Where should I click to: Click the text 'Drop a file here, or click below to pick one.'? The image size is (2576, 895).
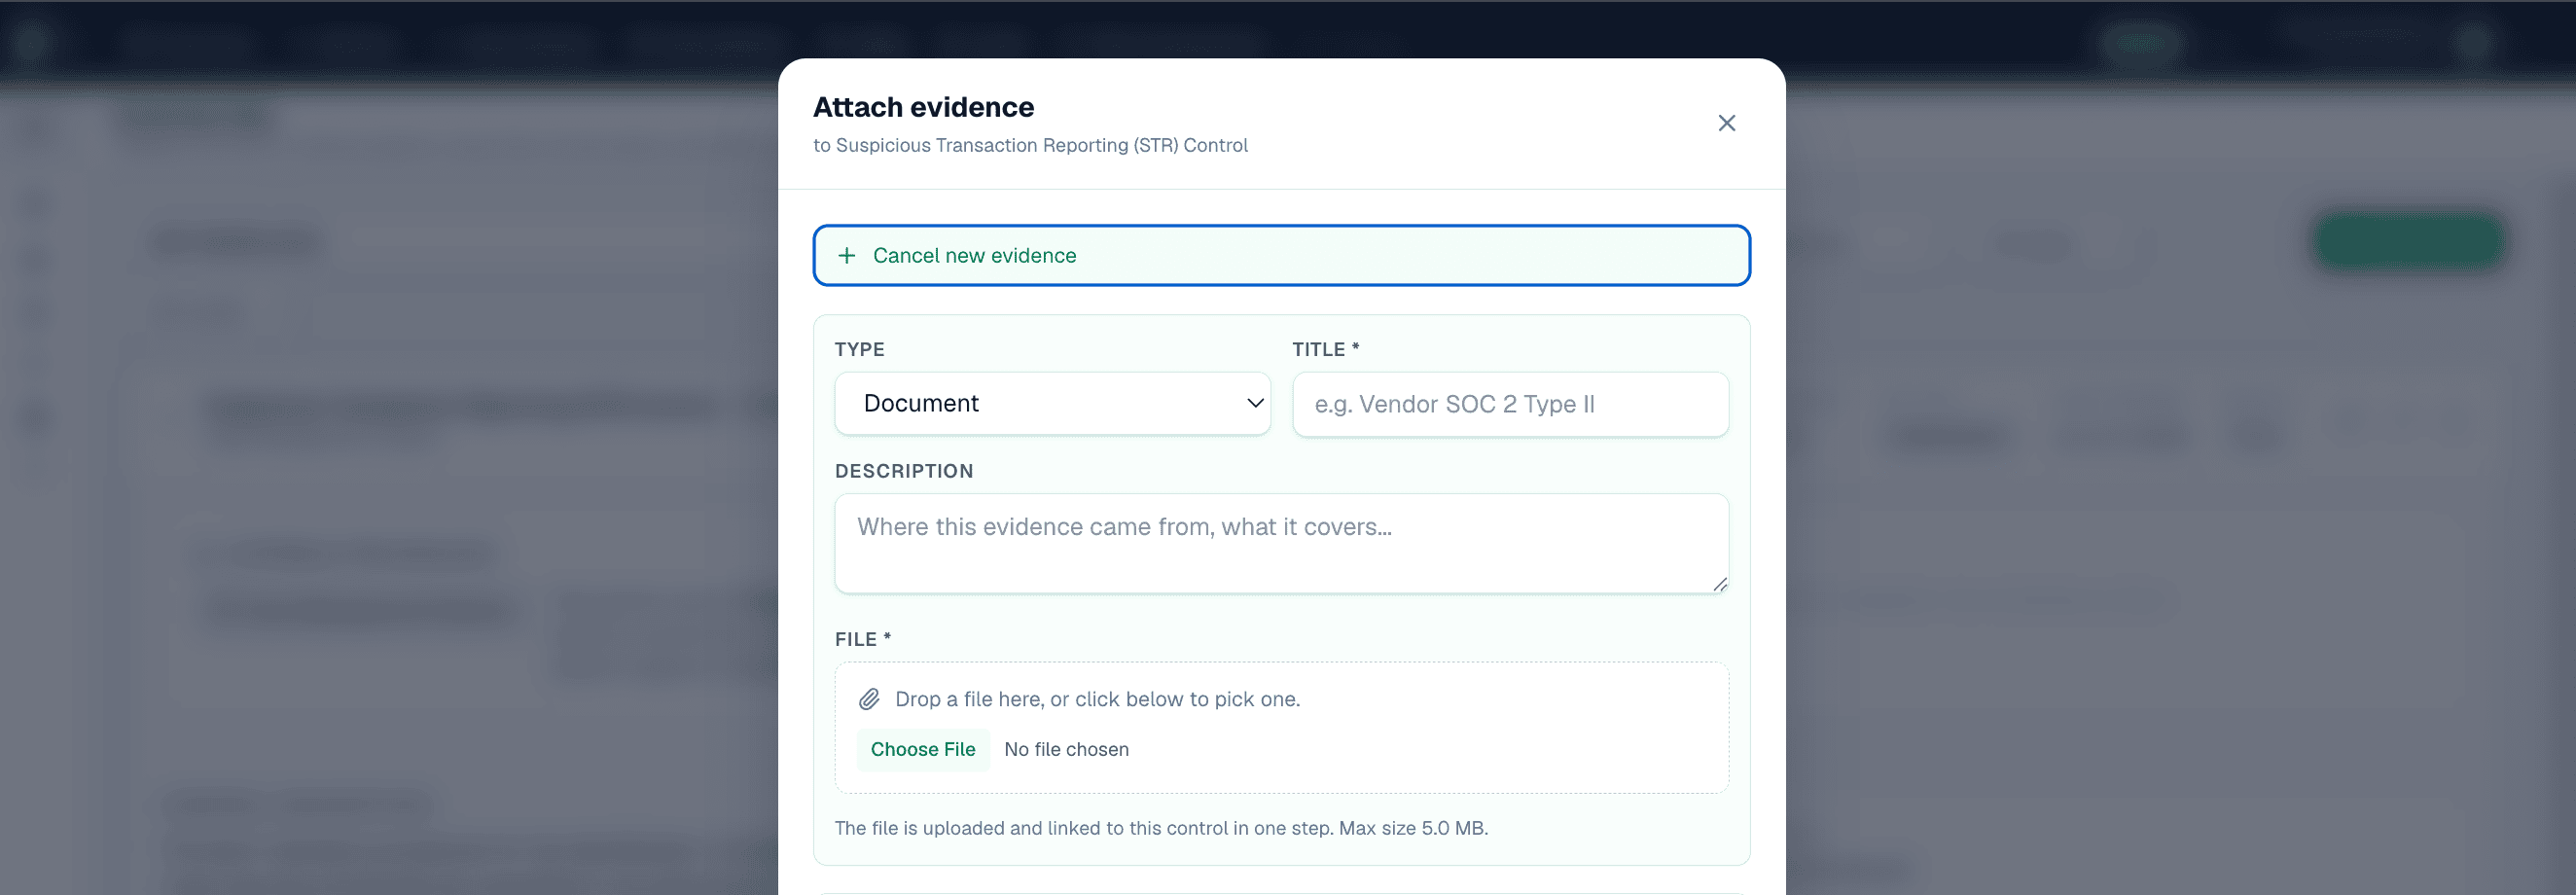(x=1097, y=699)
